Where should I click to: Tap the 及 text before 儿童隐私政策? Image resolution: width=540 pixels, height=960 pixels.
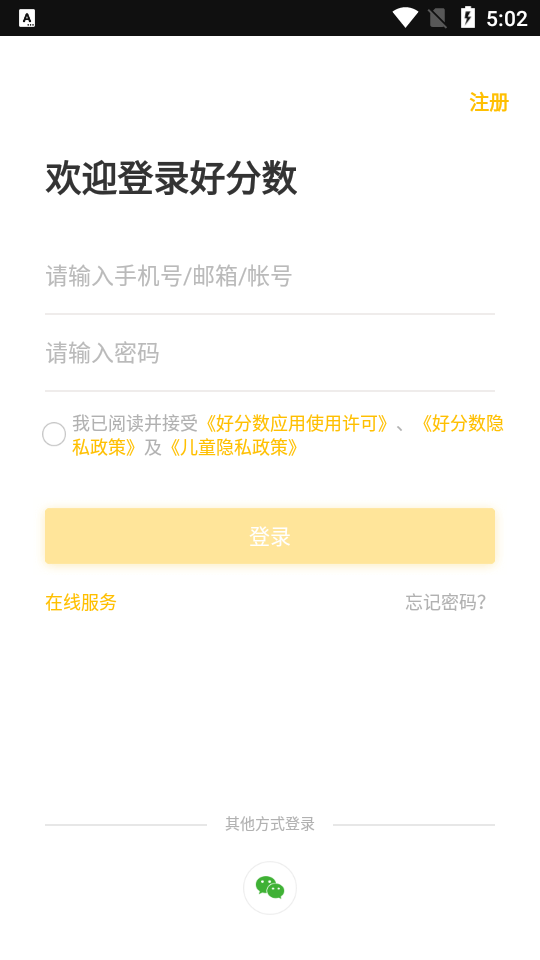pyautogui.click(x=152, y=448)
